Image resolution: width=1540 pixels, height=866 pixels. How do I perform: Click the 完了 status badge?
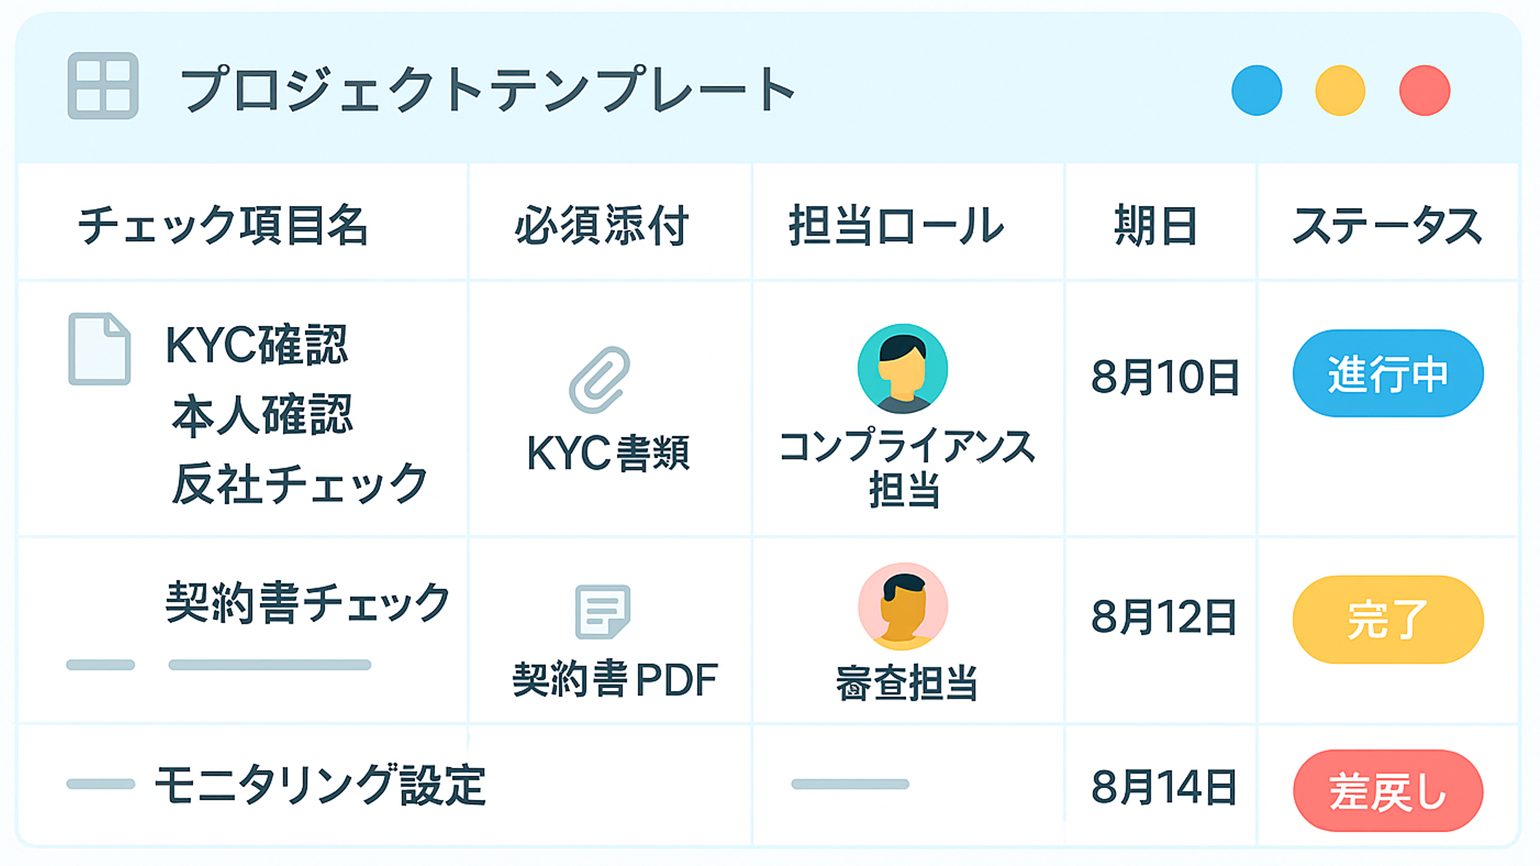pos(1387,619)
